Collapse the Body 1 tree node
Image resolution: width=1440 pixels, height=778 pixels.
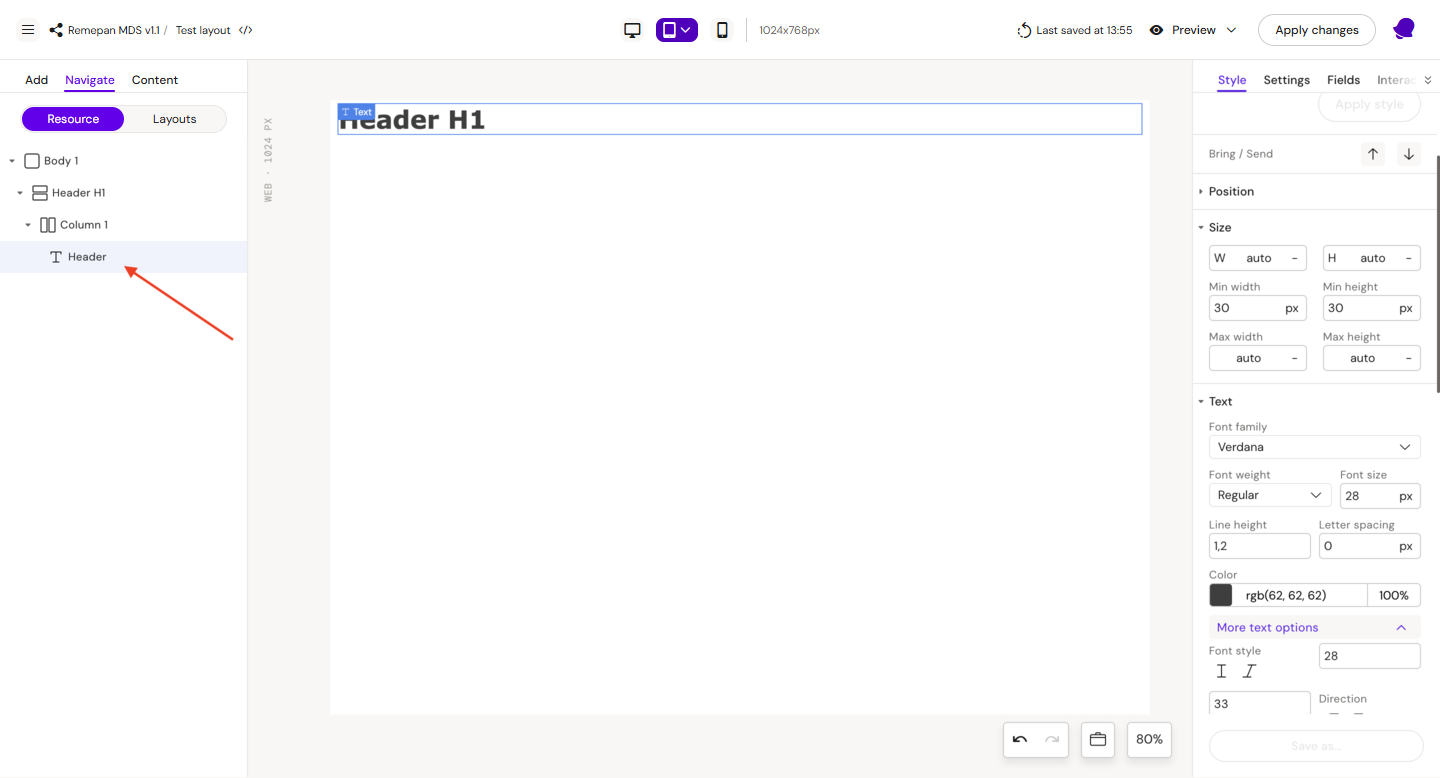pos(12,161)
